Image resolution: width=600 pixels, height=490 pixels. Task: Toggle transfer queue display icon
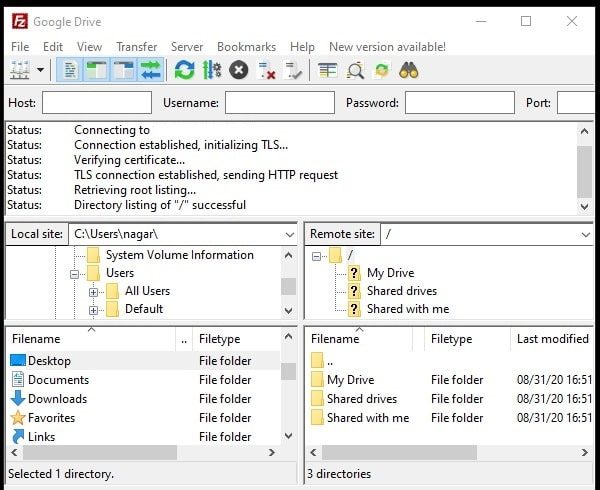coord(150,70)
